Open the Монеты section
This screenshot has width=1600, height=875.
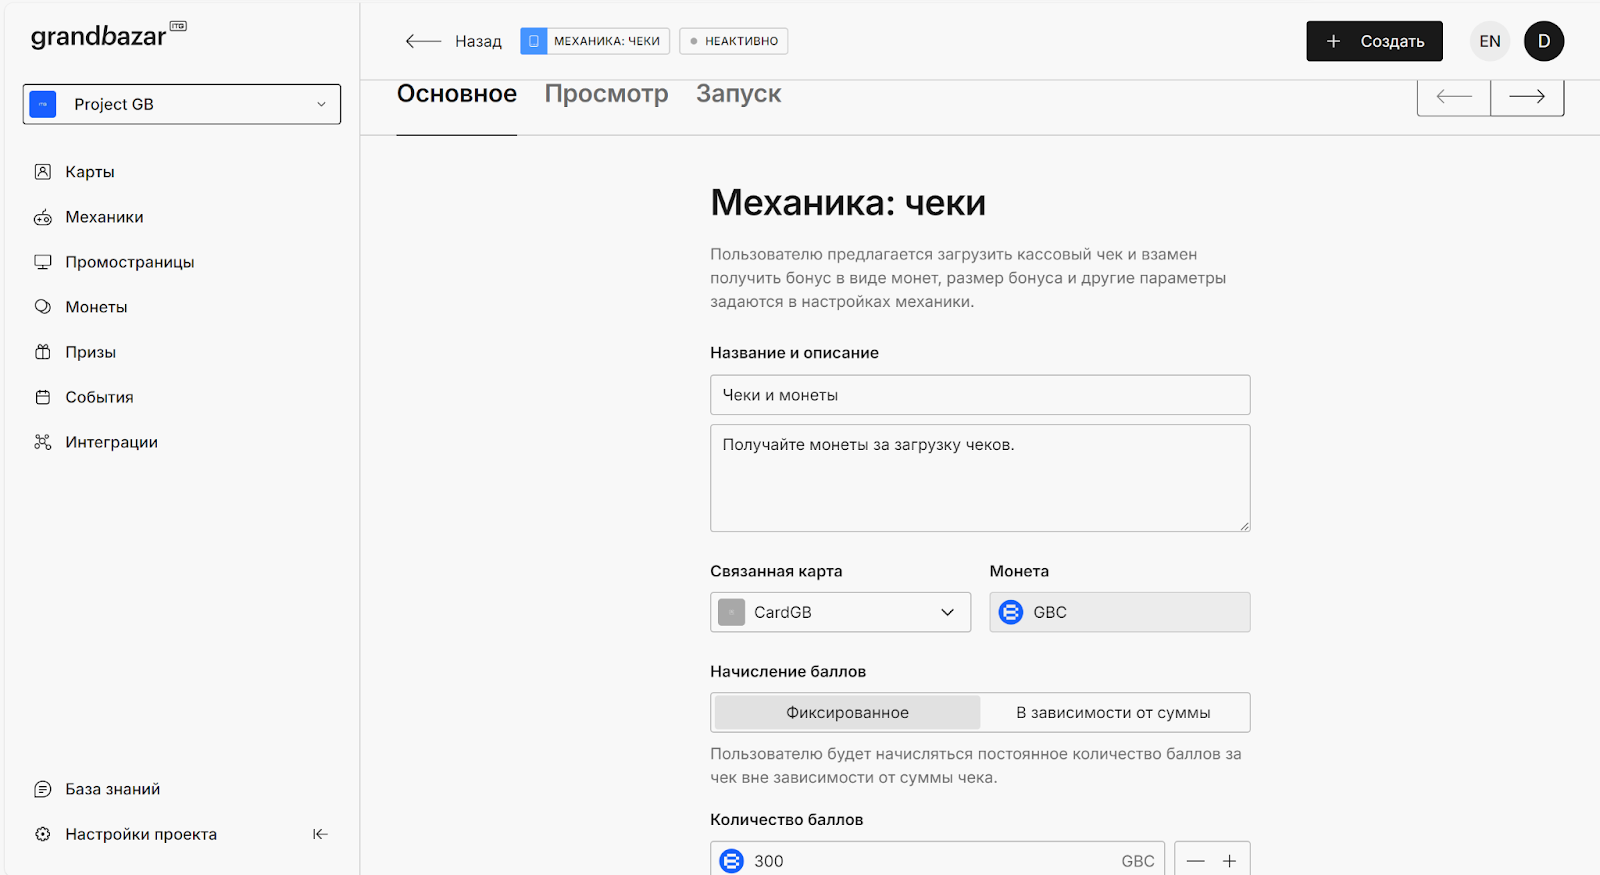[x=81, y=307]
